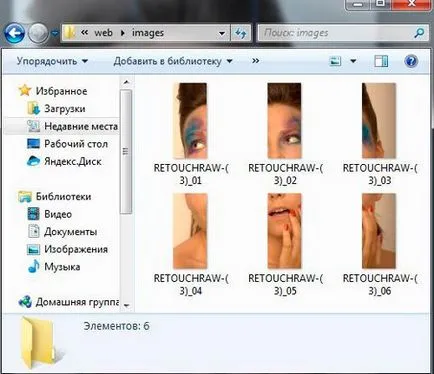Click file name 'RETOUCHRAW-(3)_06'
Screen dimensions: 434x374
tap(380, 285)
